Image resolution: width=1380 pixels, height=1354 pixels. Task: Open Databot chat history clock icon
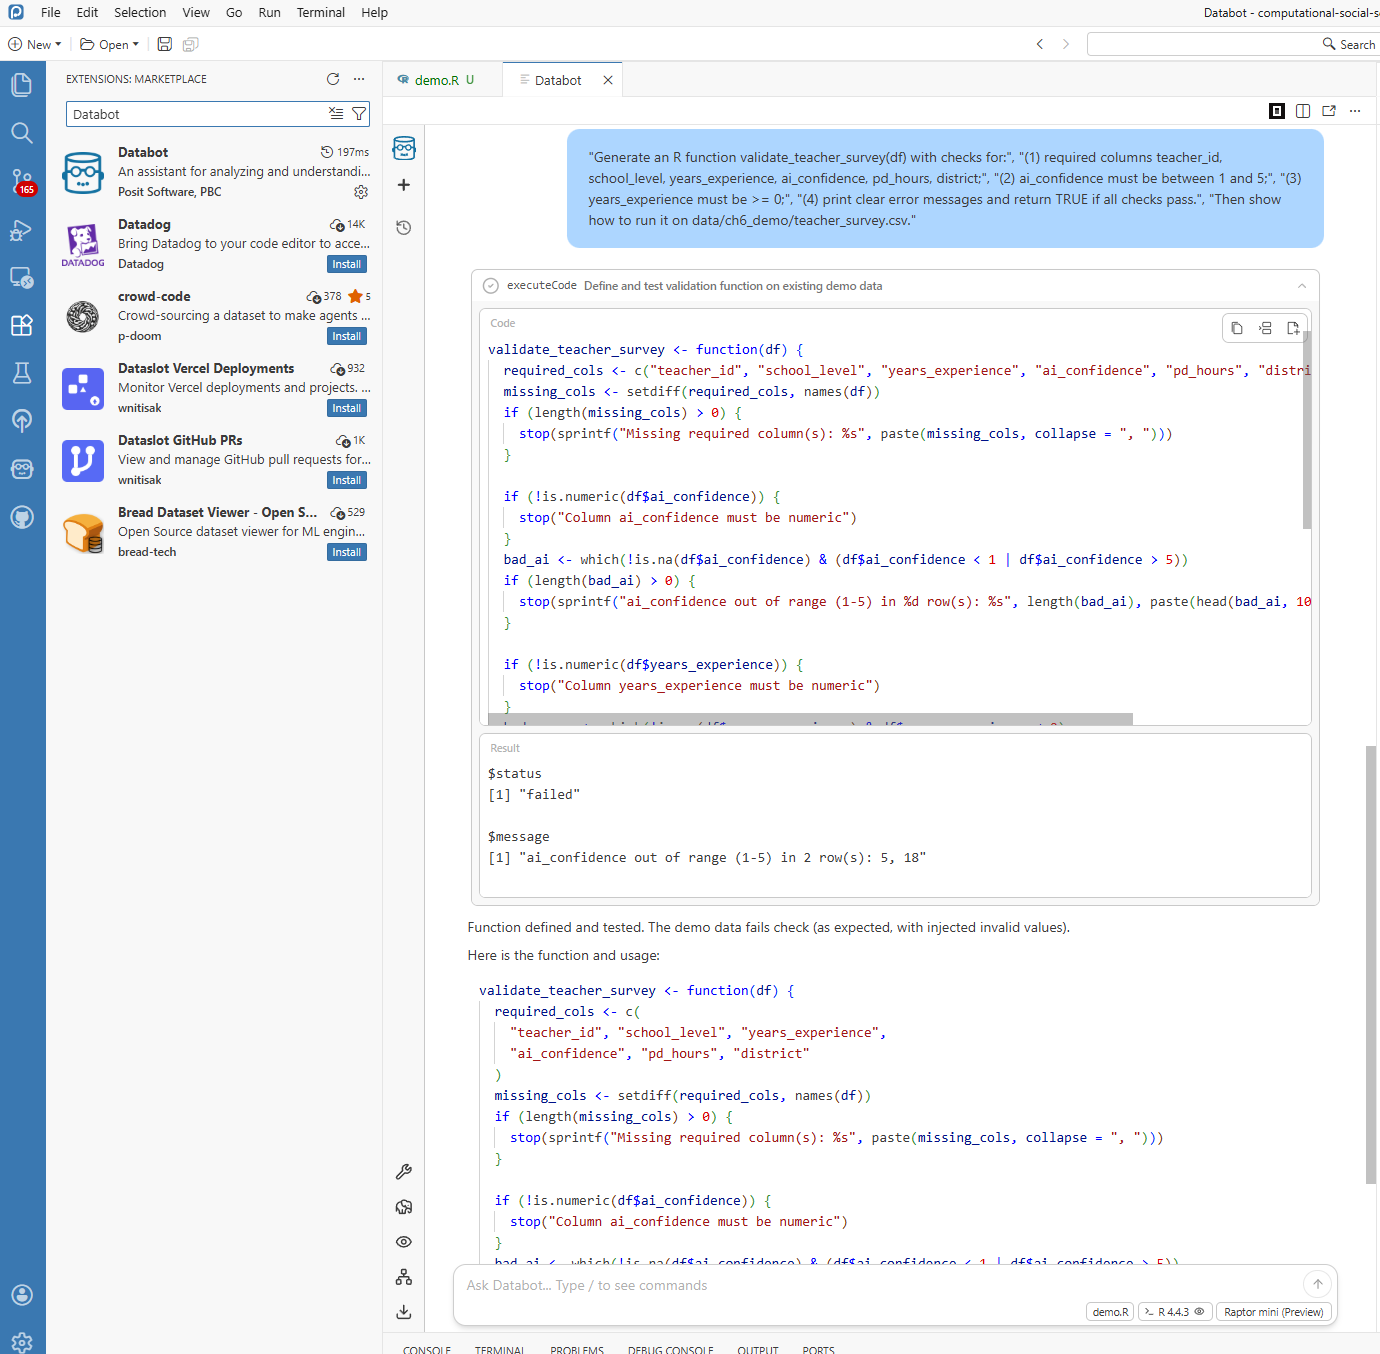[x=404, y=228]
